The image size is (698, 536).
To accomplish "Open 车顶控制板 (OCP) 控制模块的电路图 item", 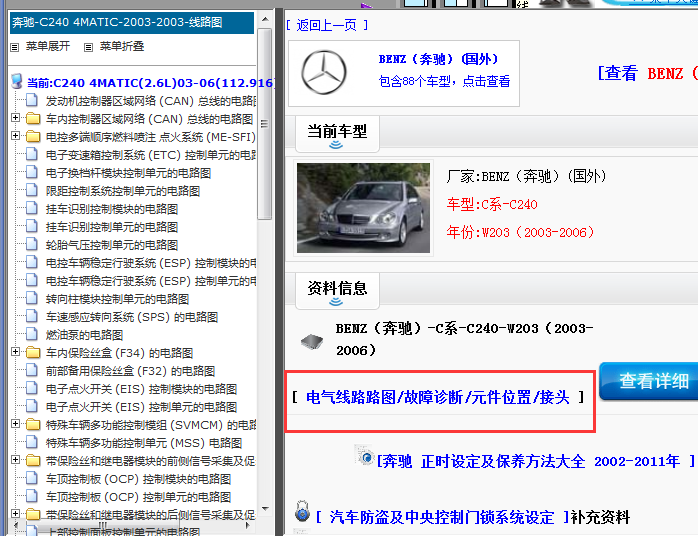I will point(138,479).
